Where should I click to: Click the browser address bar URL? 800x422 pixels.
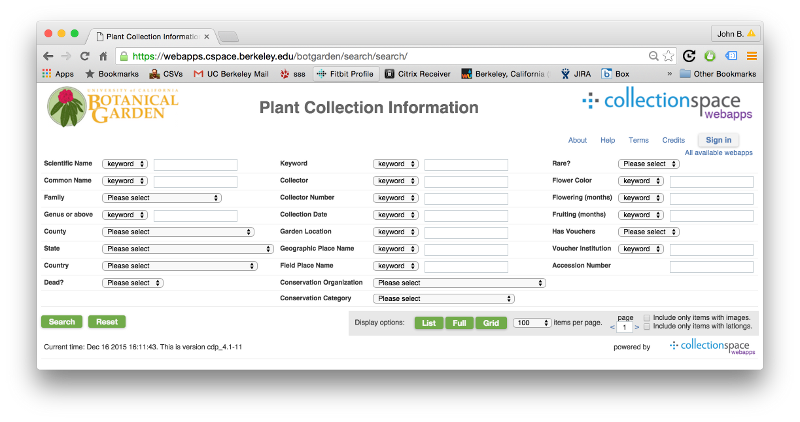point(270,56)
